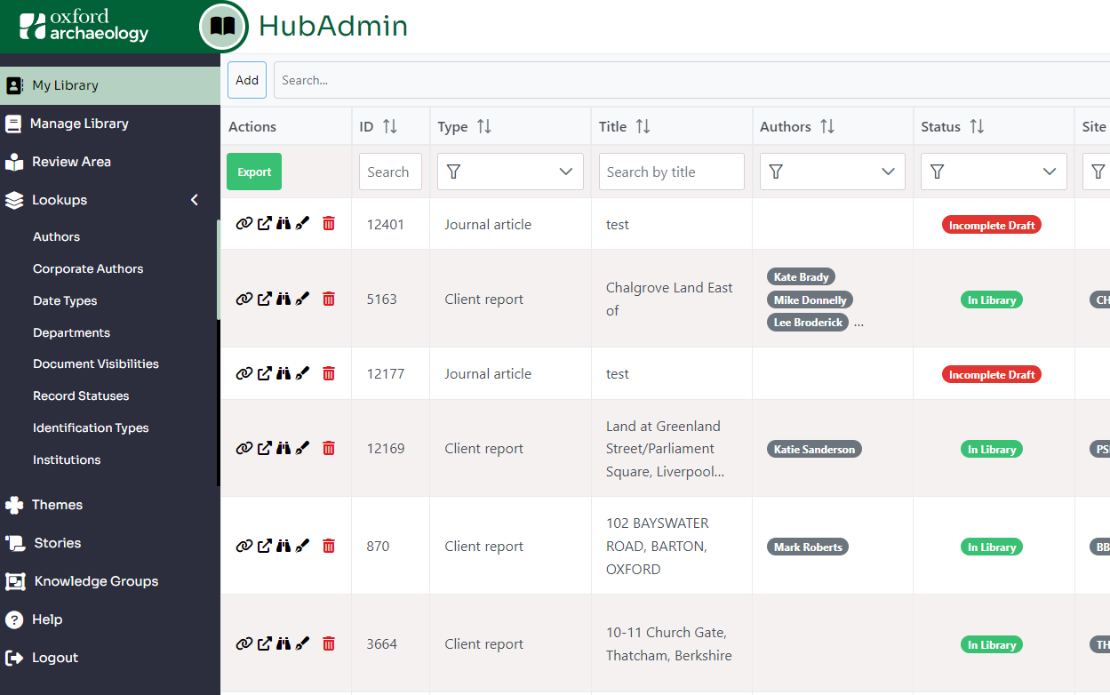
Task: Click the Oxford Archaeology logo
Action: [x=84, y=25]
